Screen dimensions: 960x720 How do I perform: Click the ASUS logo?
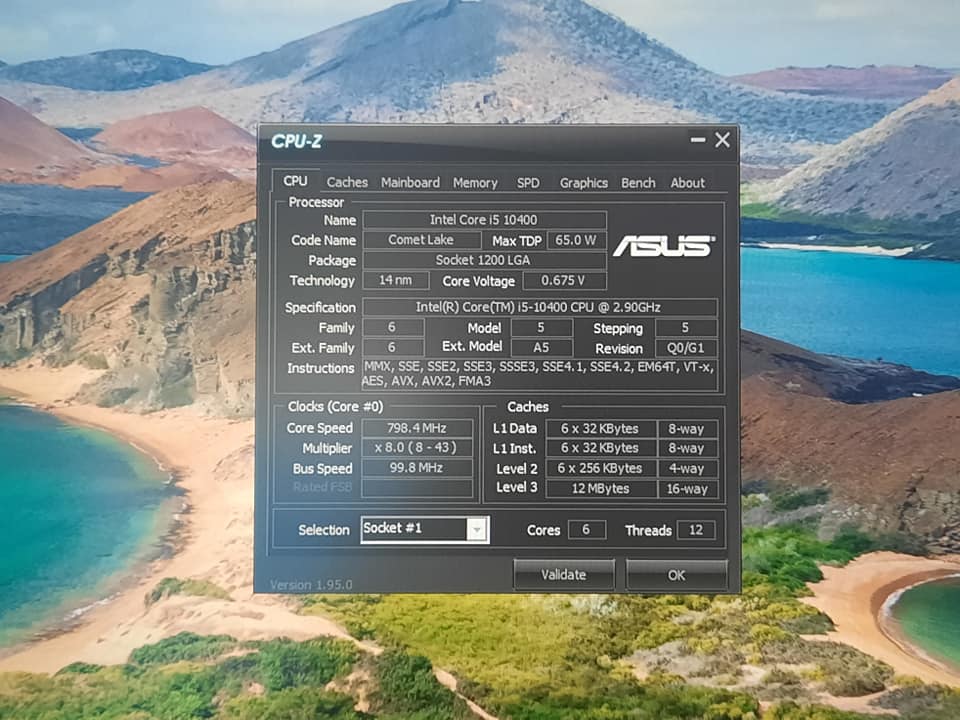click(x=664, y=246)
